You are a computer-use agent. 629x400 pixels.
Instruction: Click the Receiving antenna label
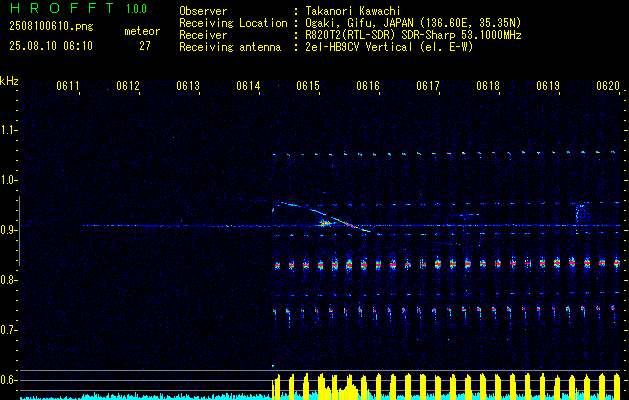[230, 47]
